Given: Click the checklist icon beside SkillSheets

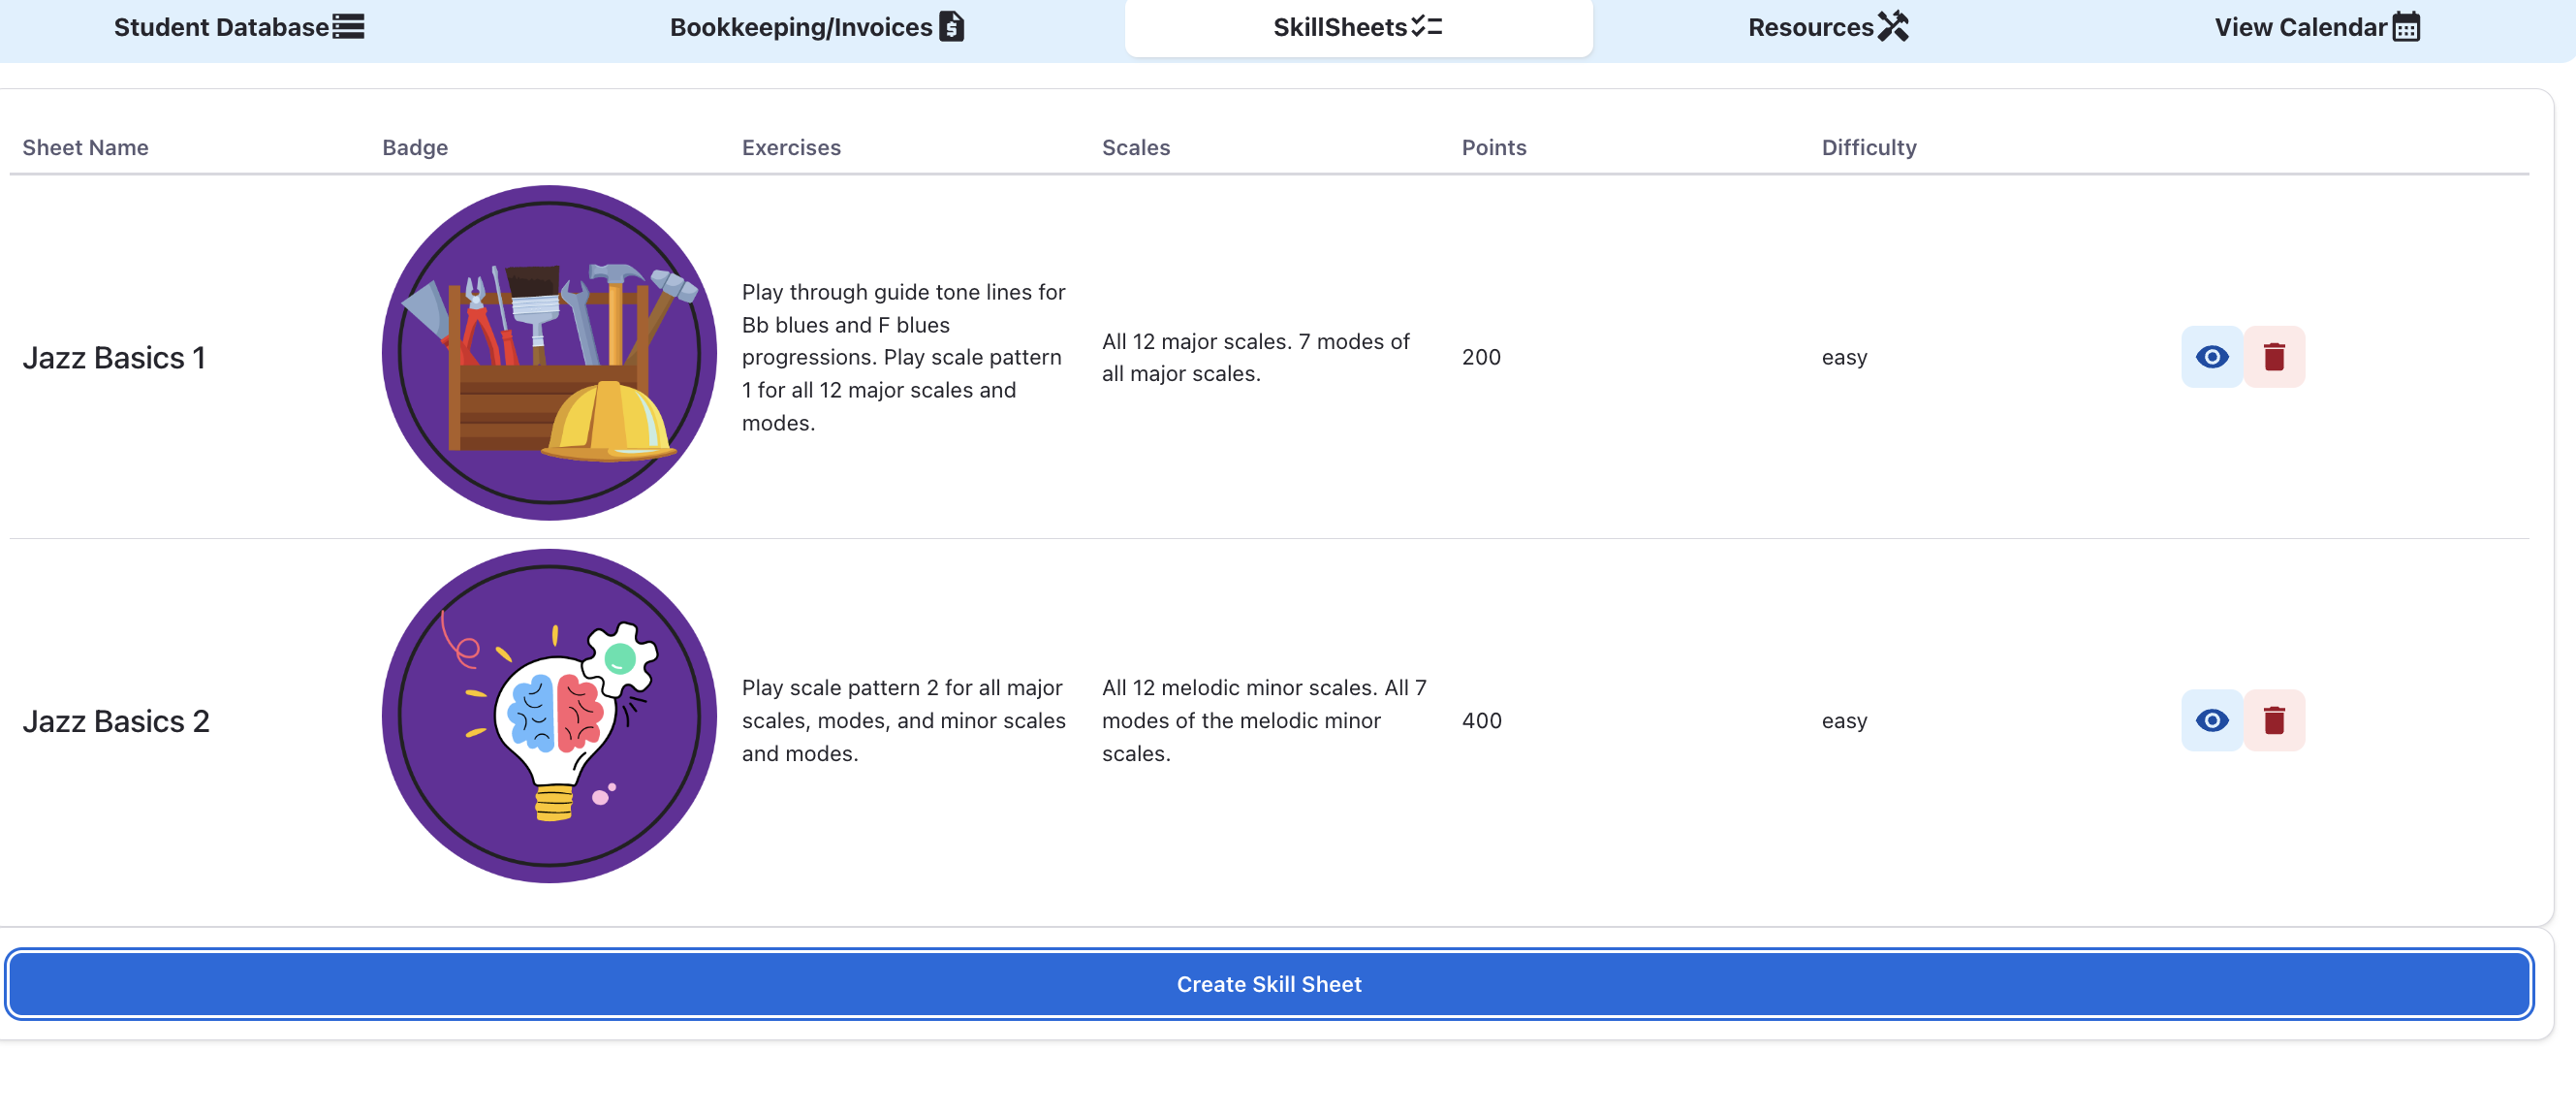Looking at the screenshot, I should (x=1427, y=27).
